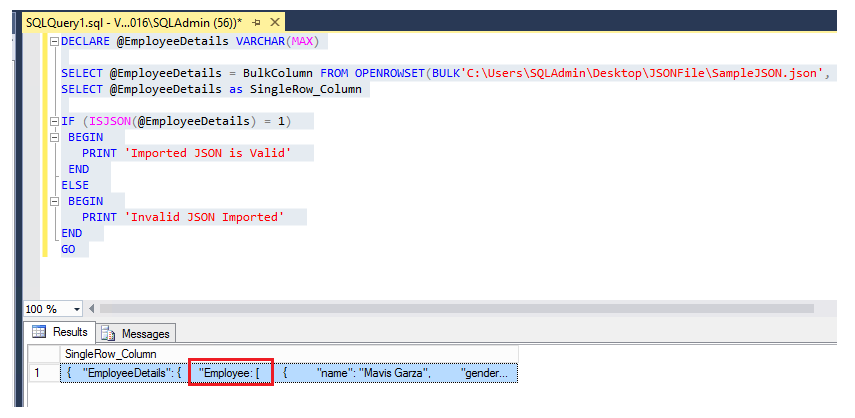The image size is (855, 418).
Task: Click the MAX keyword in the editor
Action: (x=303, y=41)
